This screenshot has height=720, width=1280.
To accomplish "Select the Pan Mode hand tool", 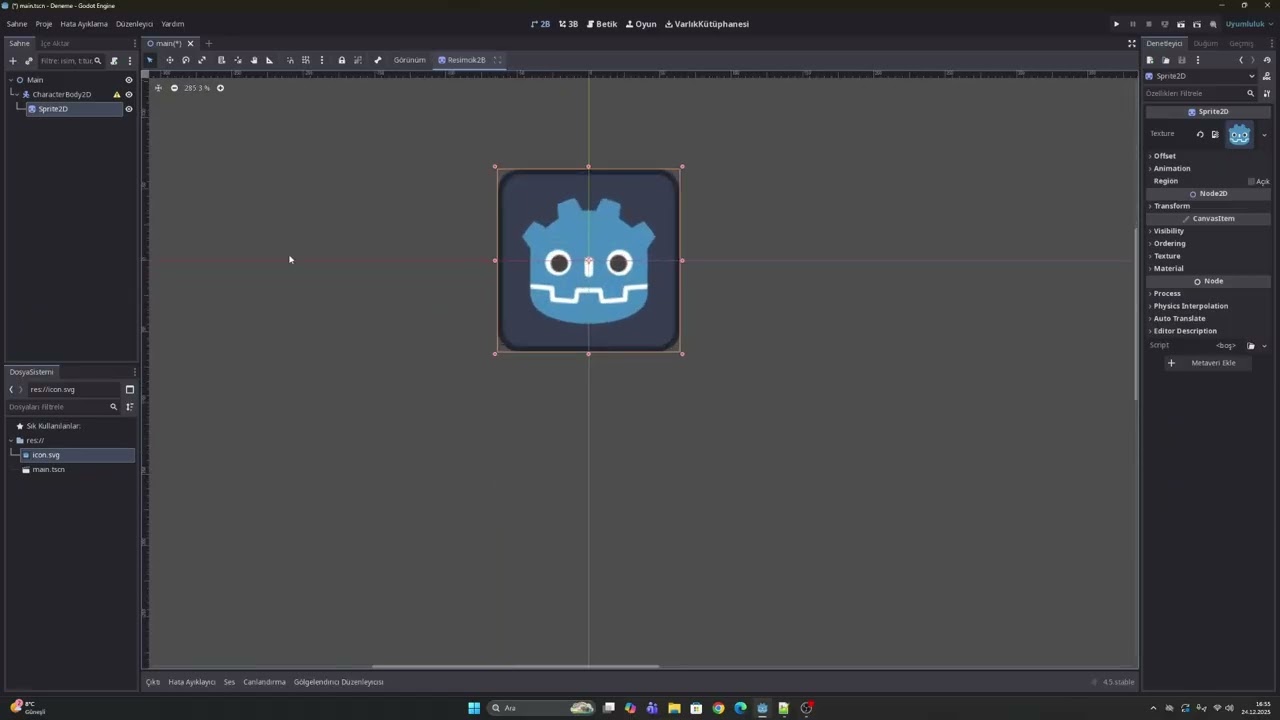I will tap(253, 60).
